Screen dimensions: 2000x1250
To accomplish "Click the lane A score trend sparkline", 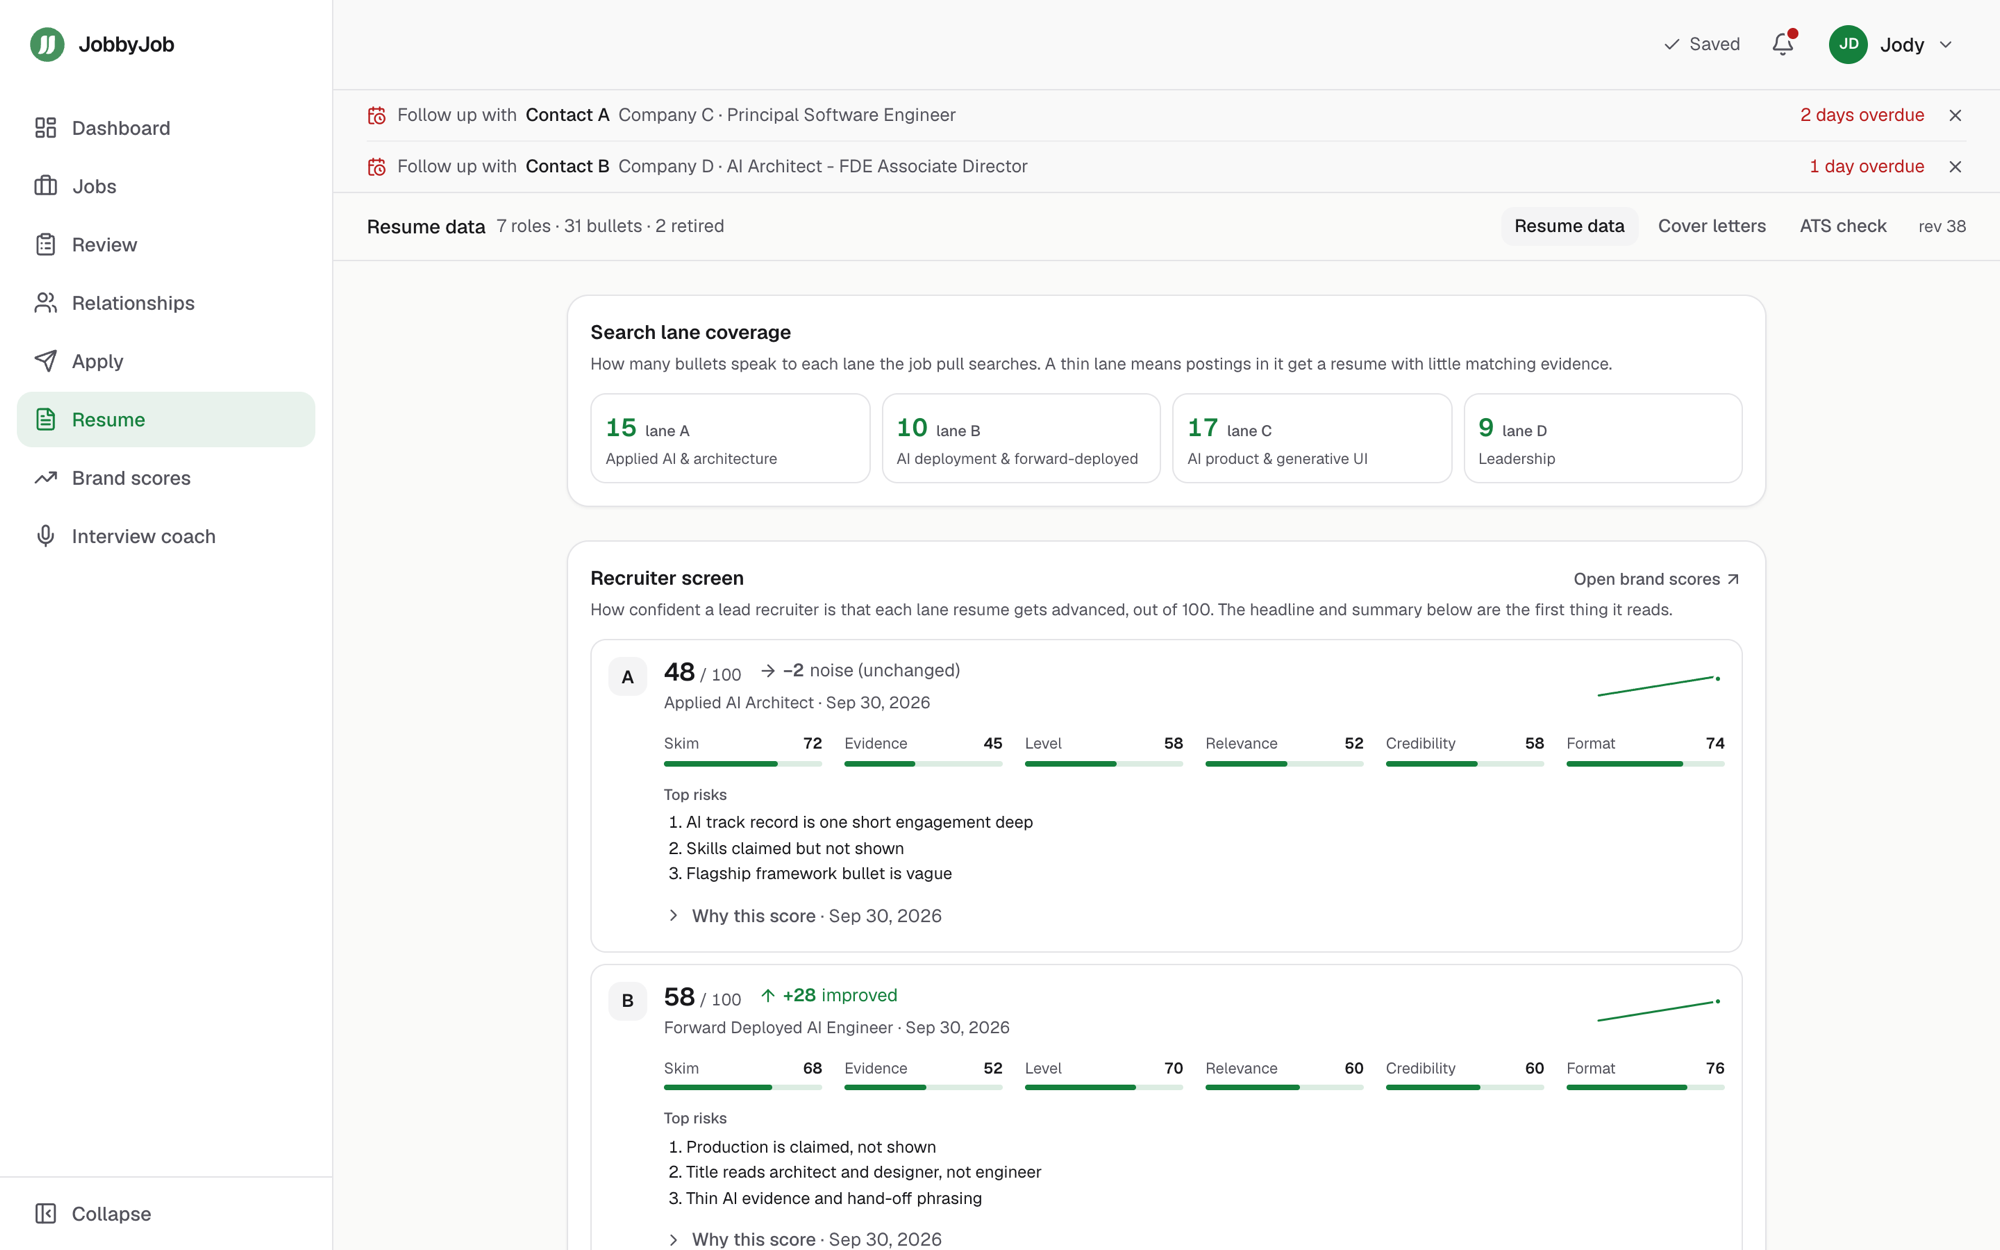I will pyautogui.click(x=1659, y=685).
